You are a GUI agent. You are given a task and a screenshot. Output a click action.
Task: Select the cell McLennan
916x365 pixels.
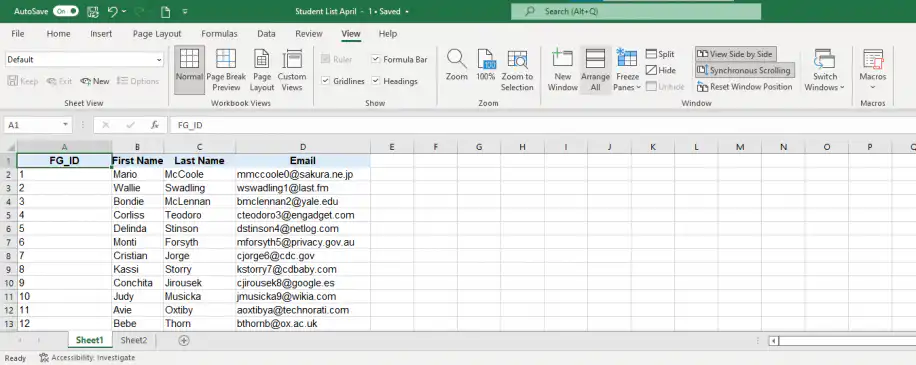coord(199,201)
